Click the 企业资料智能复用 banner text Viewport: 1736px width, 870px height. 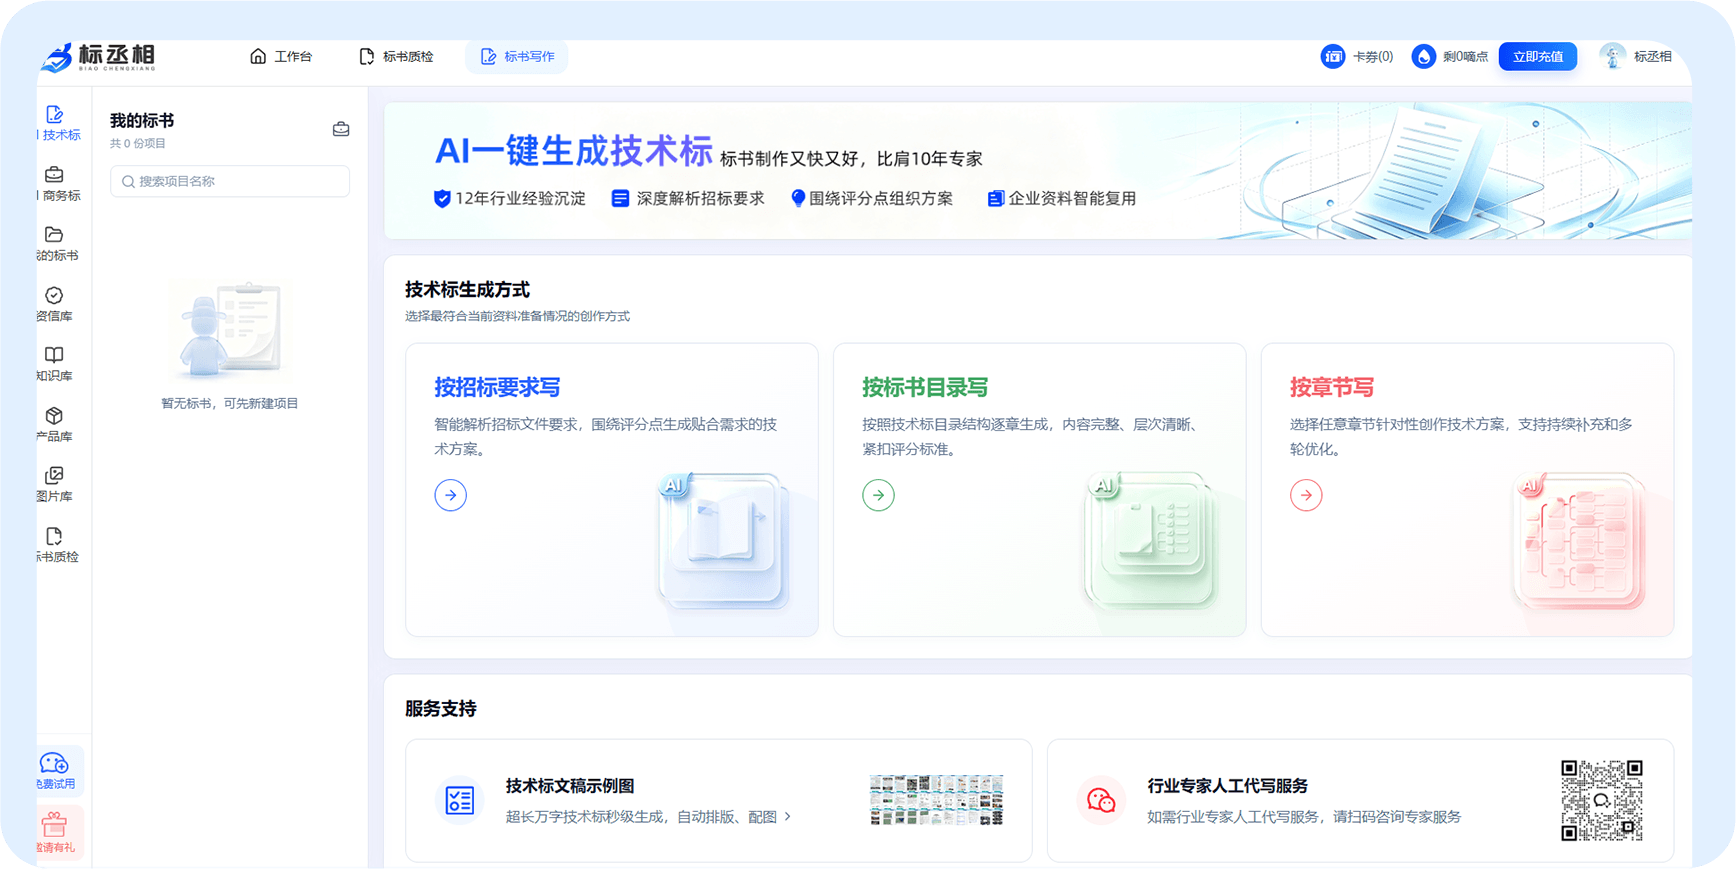(1072, 198)
